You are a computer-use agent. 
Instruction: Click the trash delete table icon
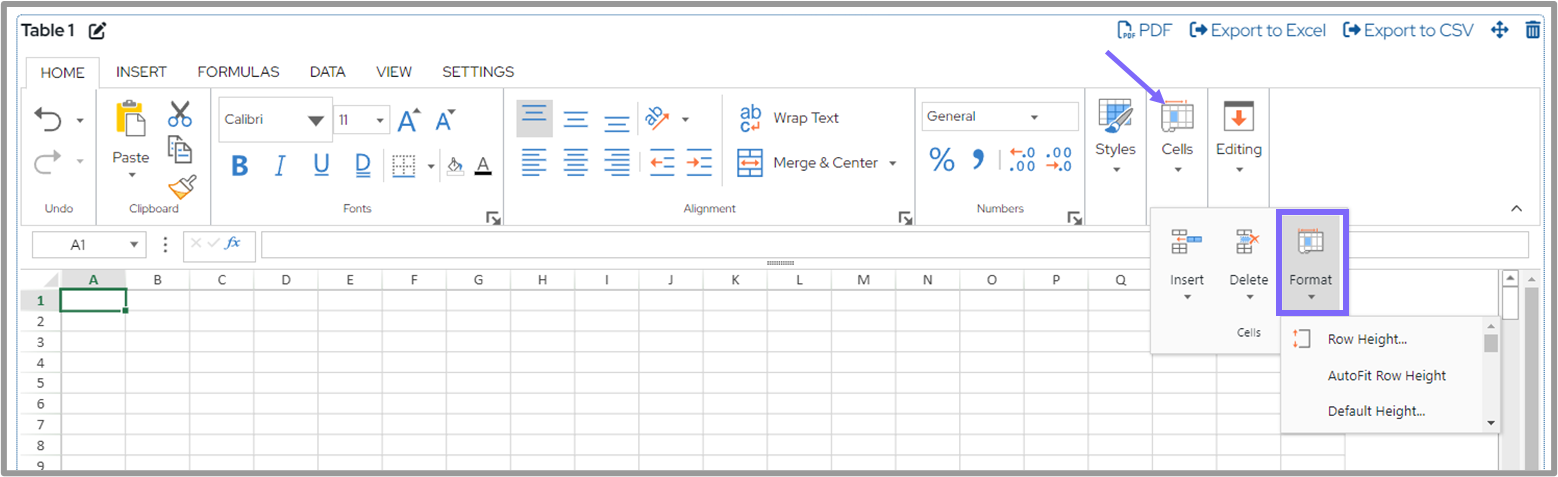click(1532, 30)
